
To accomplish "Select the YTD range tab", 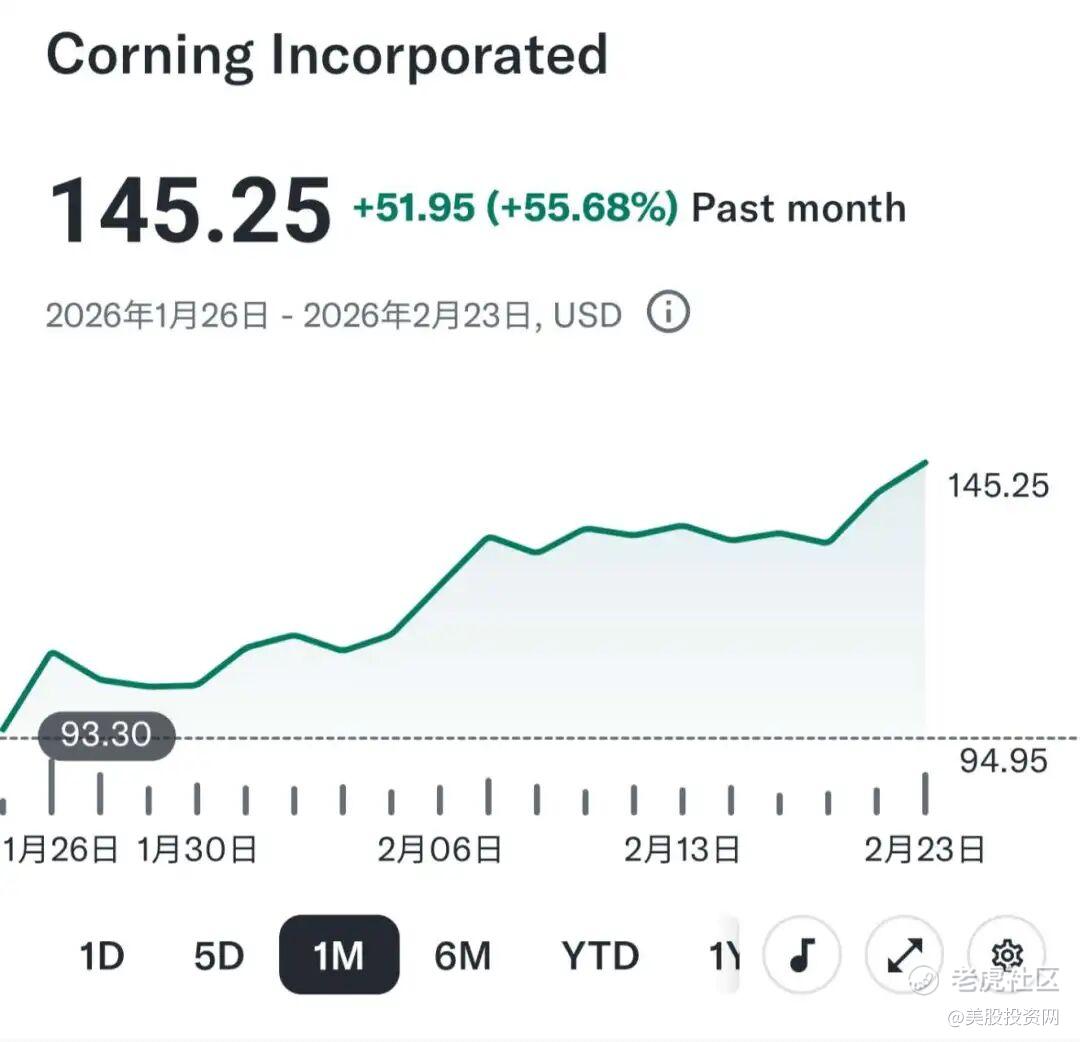I will pyautogui.click(x=600, y=957).
